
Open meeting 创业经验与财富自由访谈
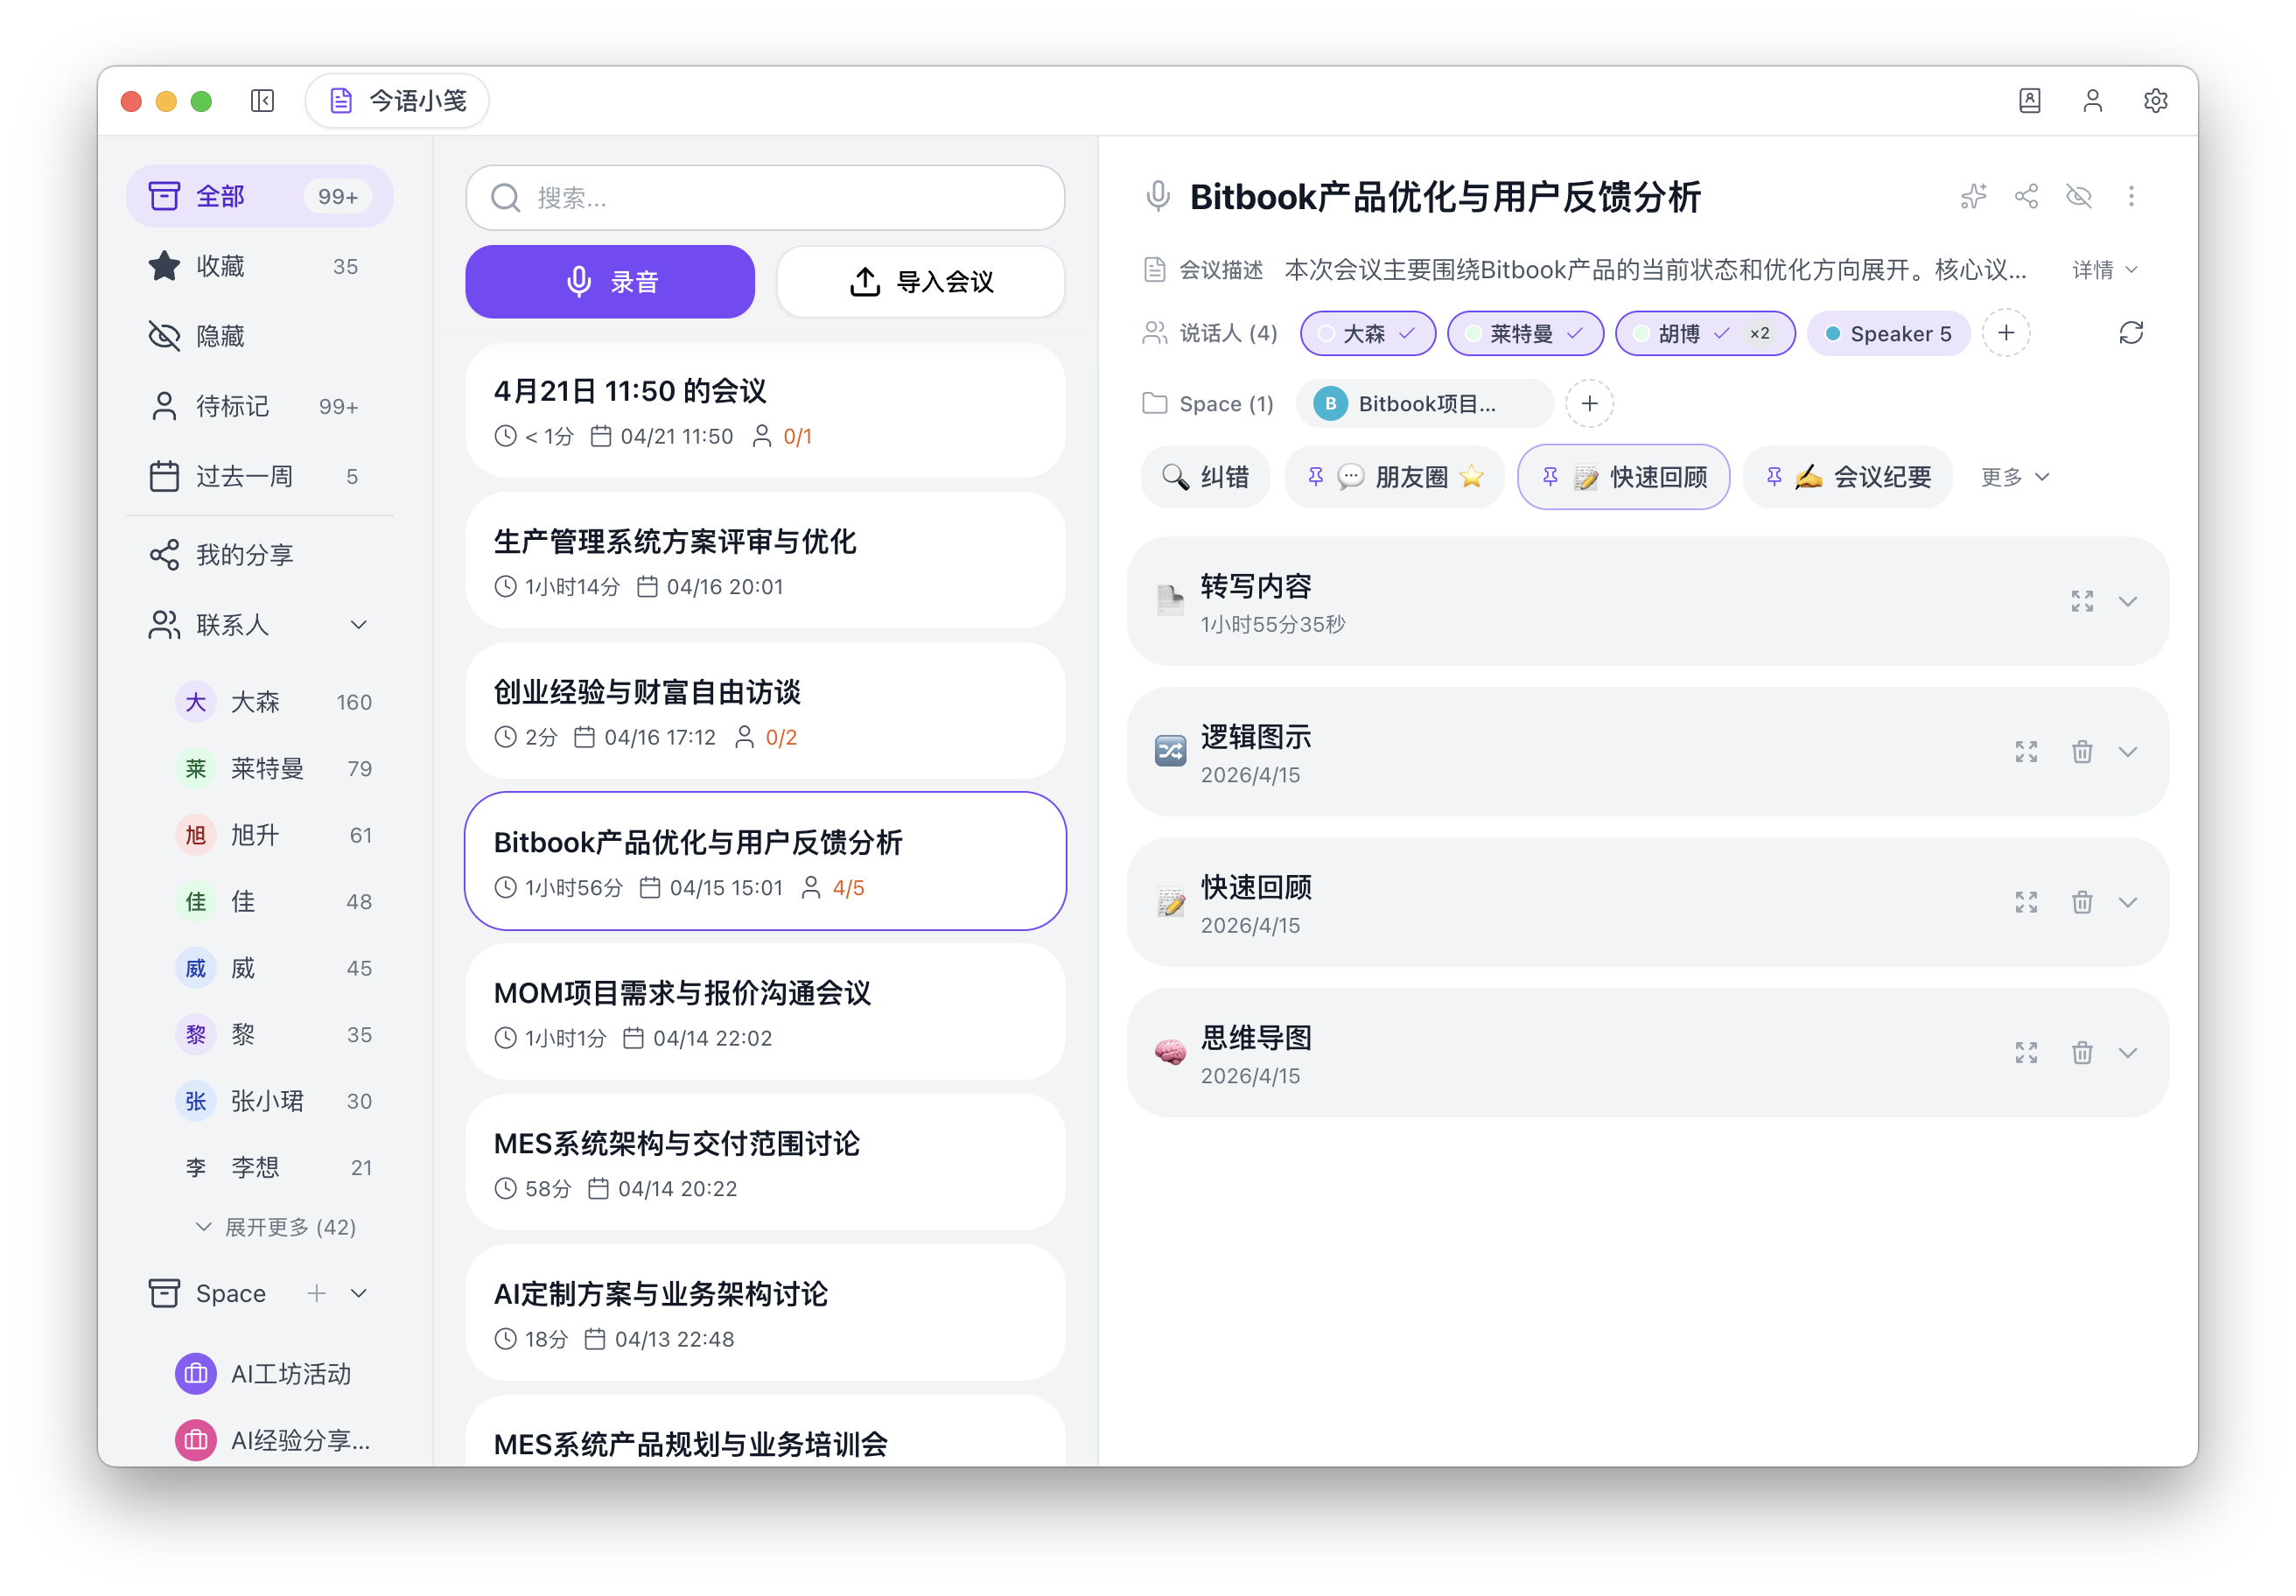coord(765,711)
